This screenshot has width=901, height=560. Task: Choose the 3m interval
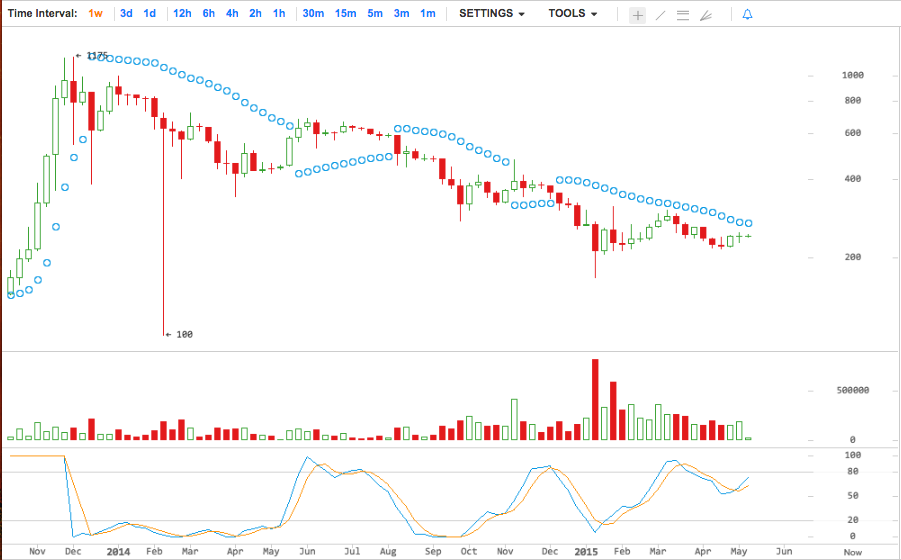402,13
